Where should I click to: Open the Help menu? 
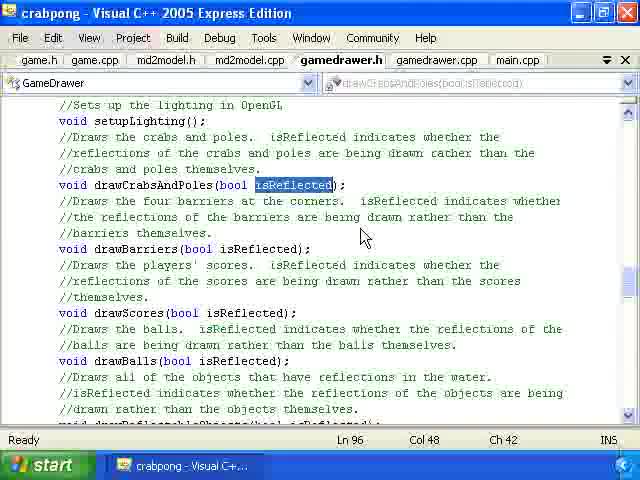[426, 38]
